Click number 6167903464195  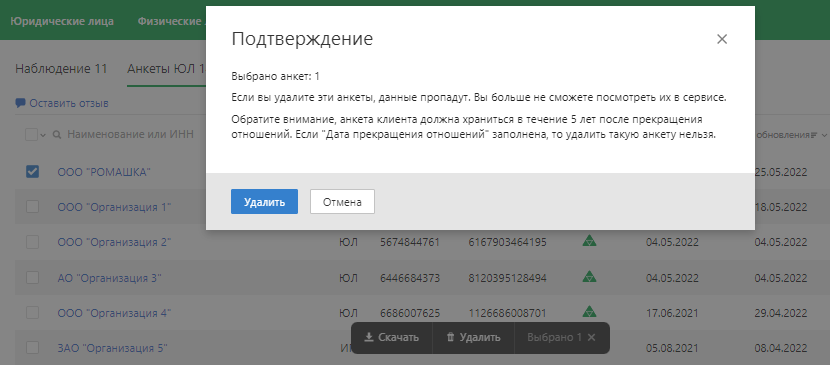click(507, 242)
